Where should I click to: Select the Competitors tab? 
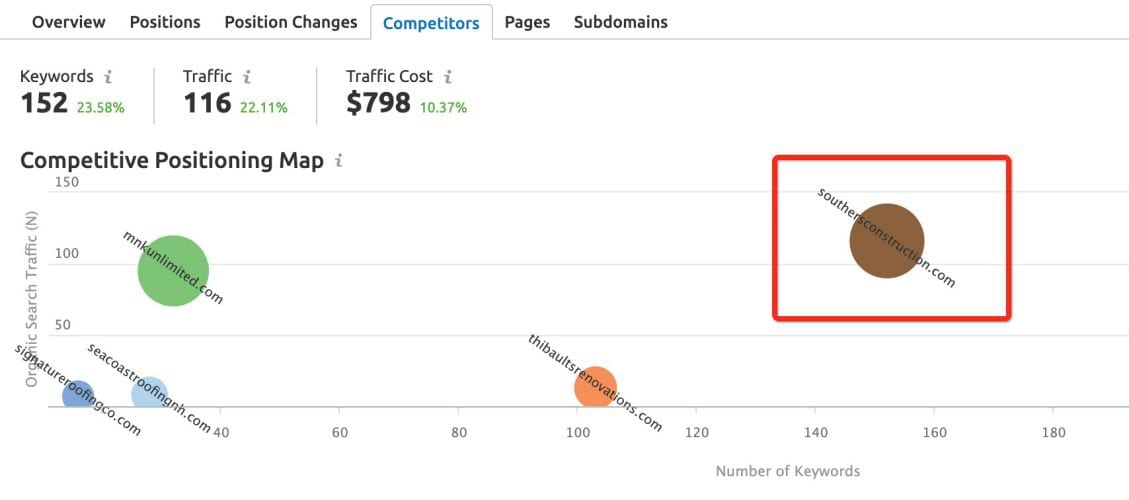pos(431,23)
